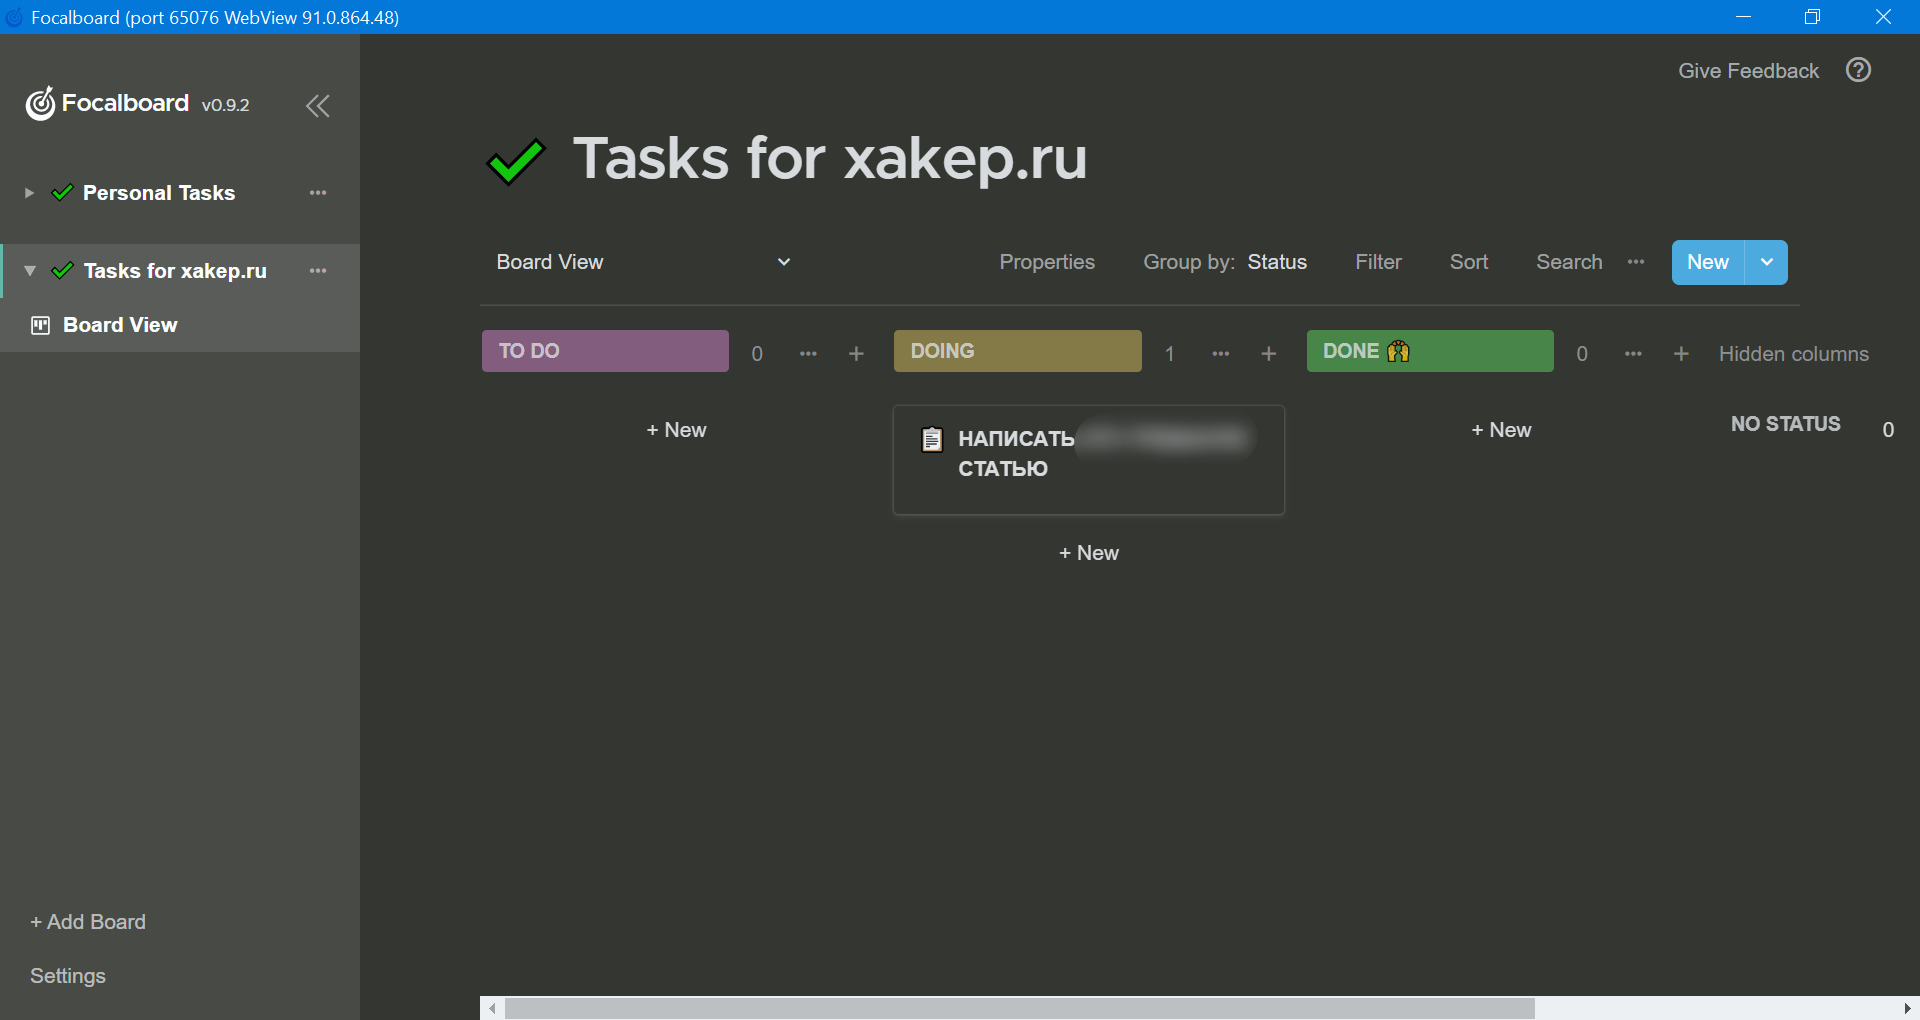This screenshot has width=1920, height=1020.
Task: Click the scrollbar left arrow
Action: click(492, 1008)
